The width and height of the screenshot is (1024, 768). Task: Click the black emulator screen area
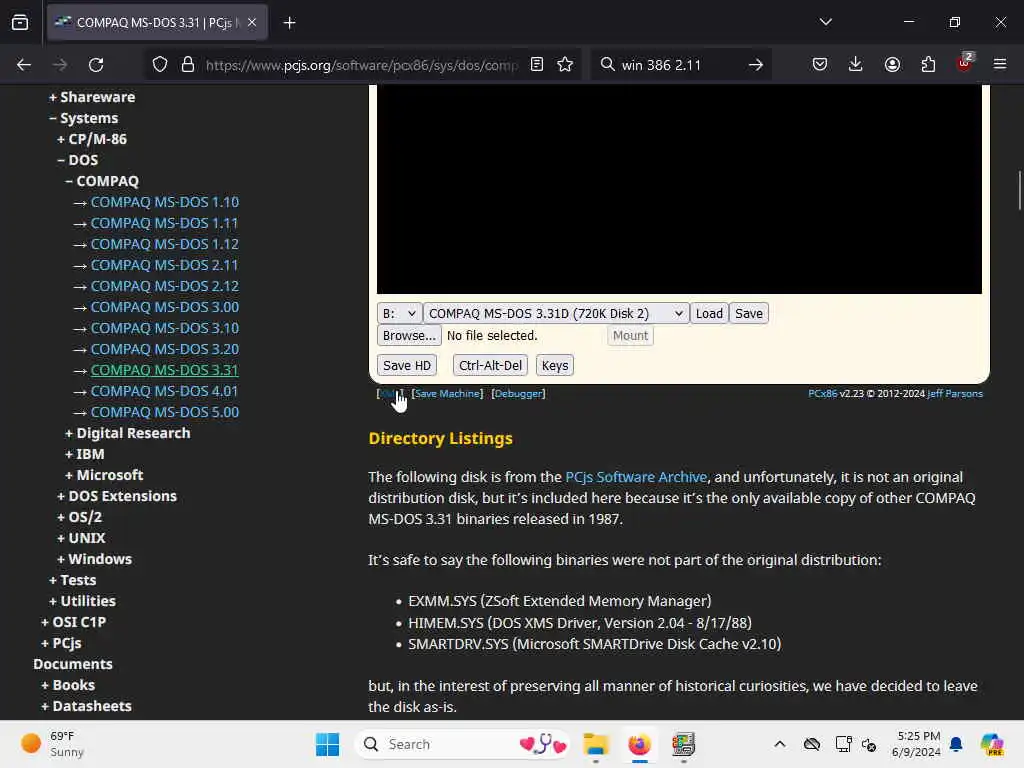coord(679,189)
